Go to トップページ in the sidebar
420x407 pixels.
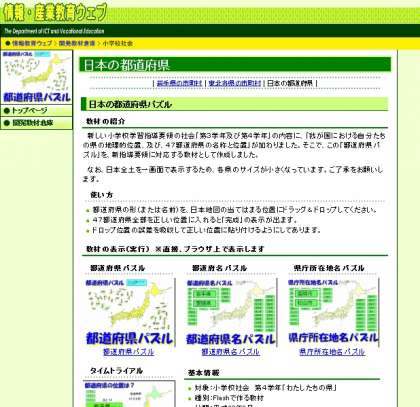coord(36,110)
